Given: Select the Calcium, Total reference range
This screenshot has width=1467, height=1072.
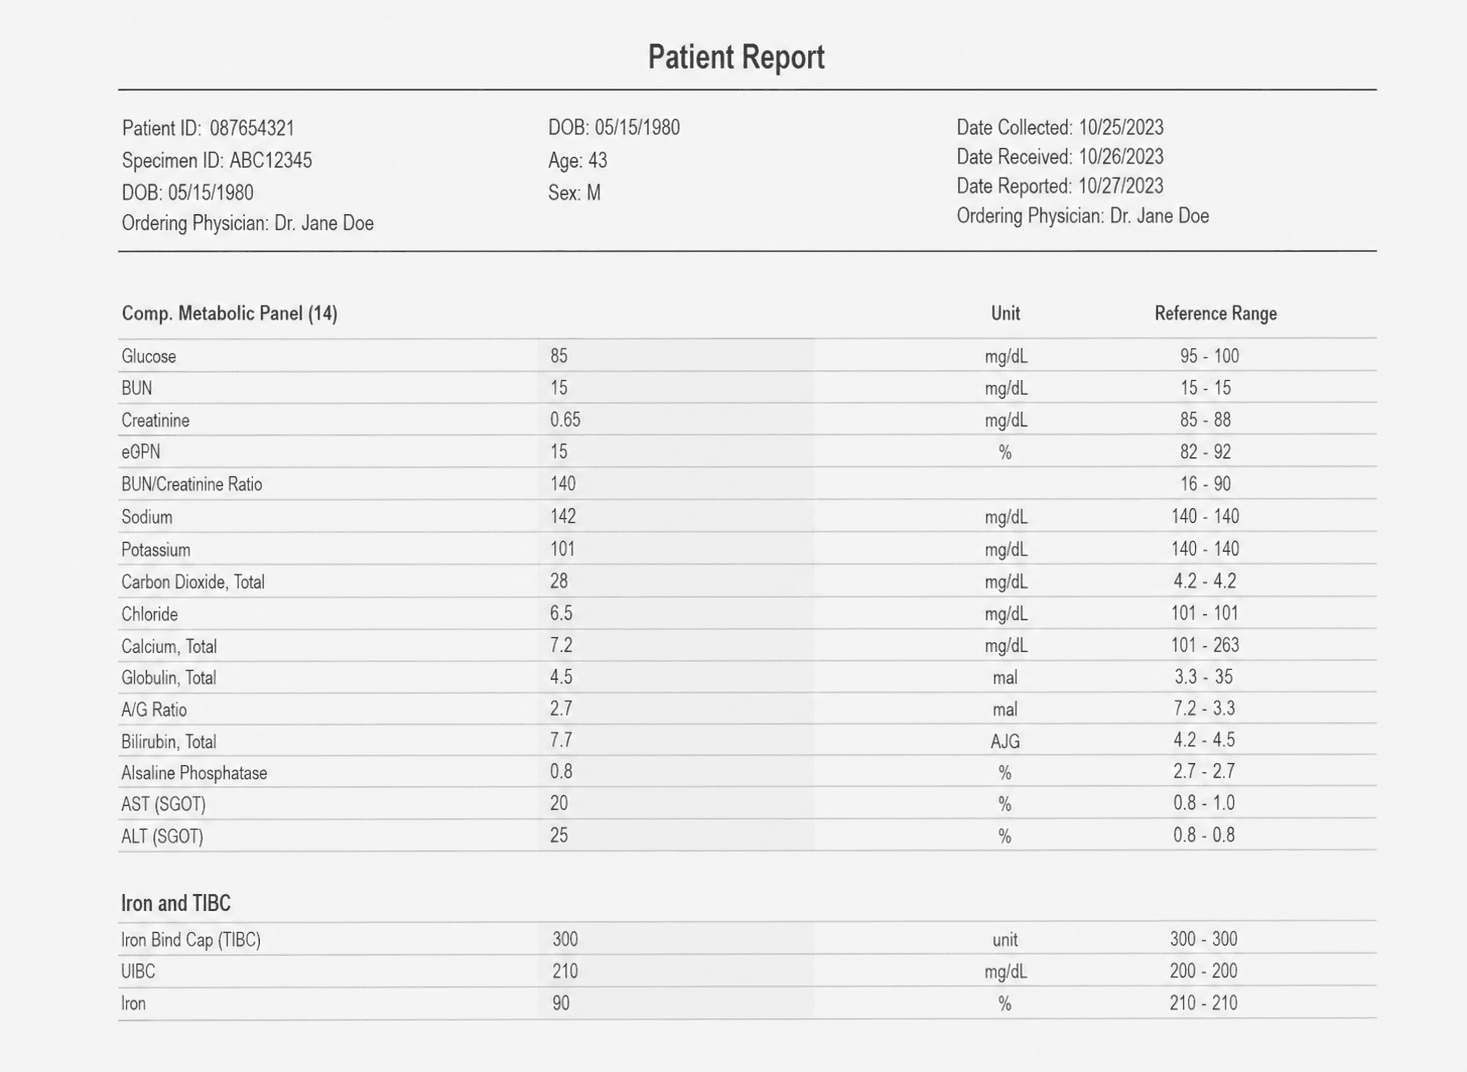Looking at the screenshot, I should point(1205,645).
